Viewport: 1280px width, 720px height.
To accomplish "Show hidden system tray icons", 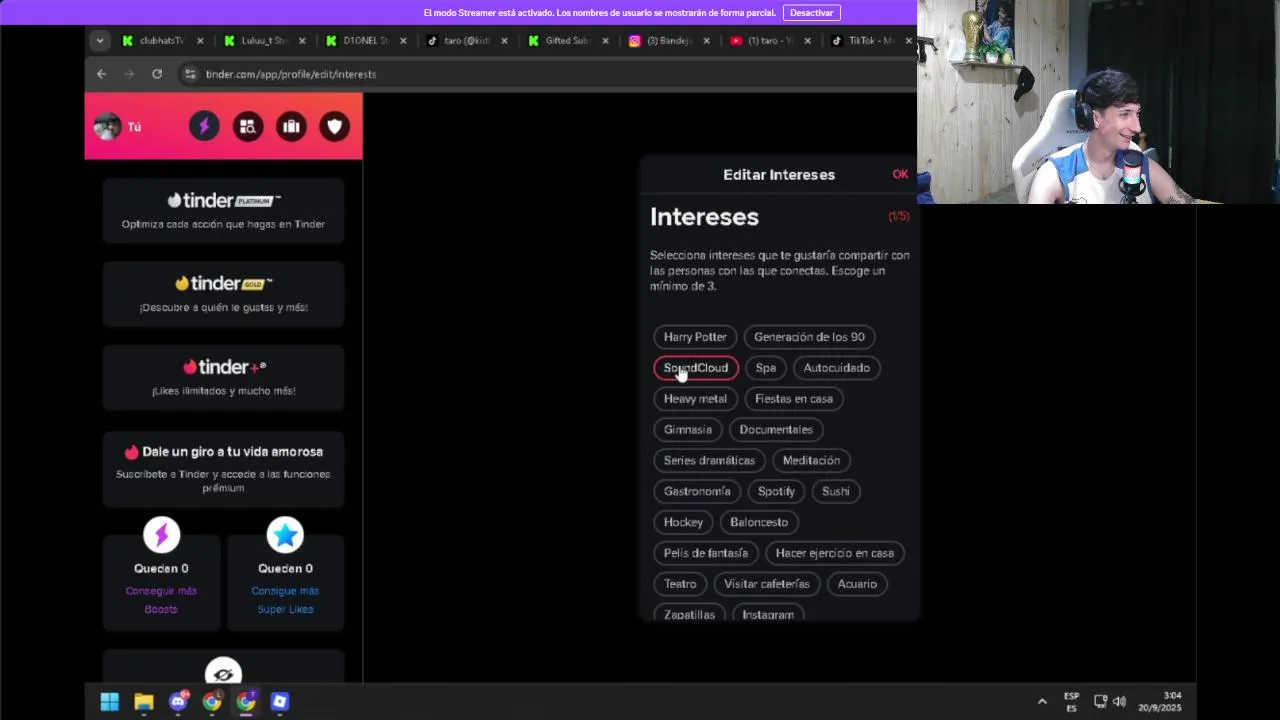I will 1042,702.
